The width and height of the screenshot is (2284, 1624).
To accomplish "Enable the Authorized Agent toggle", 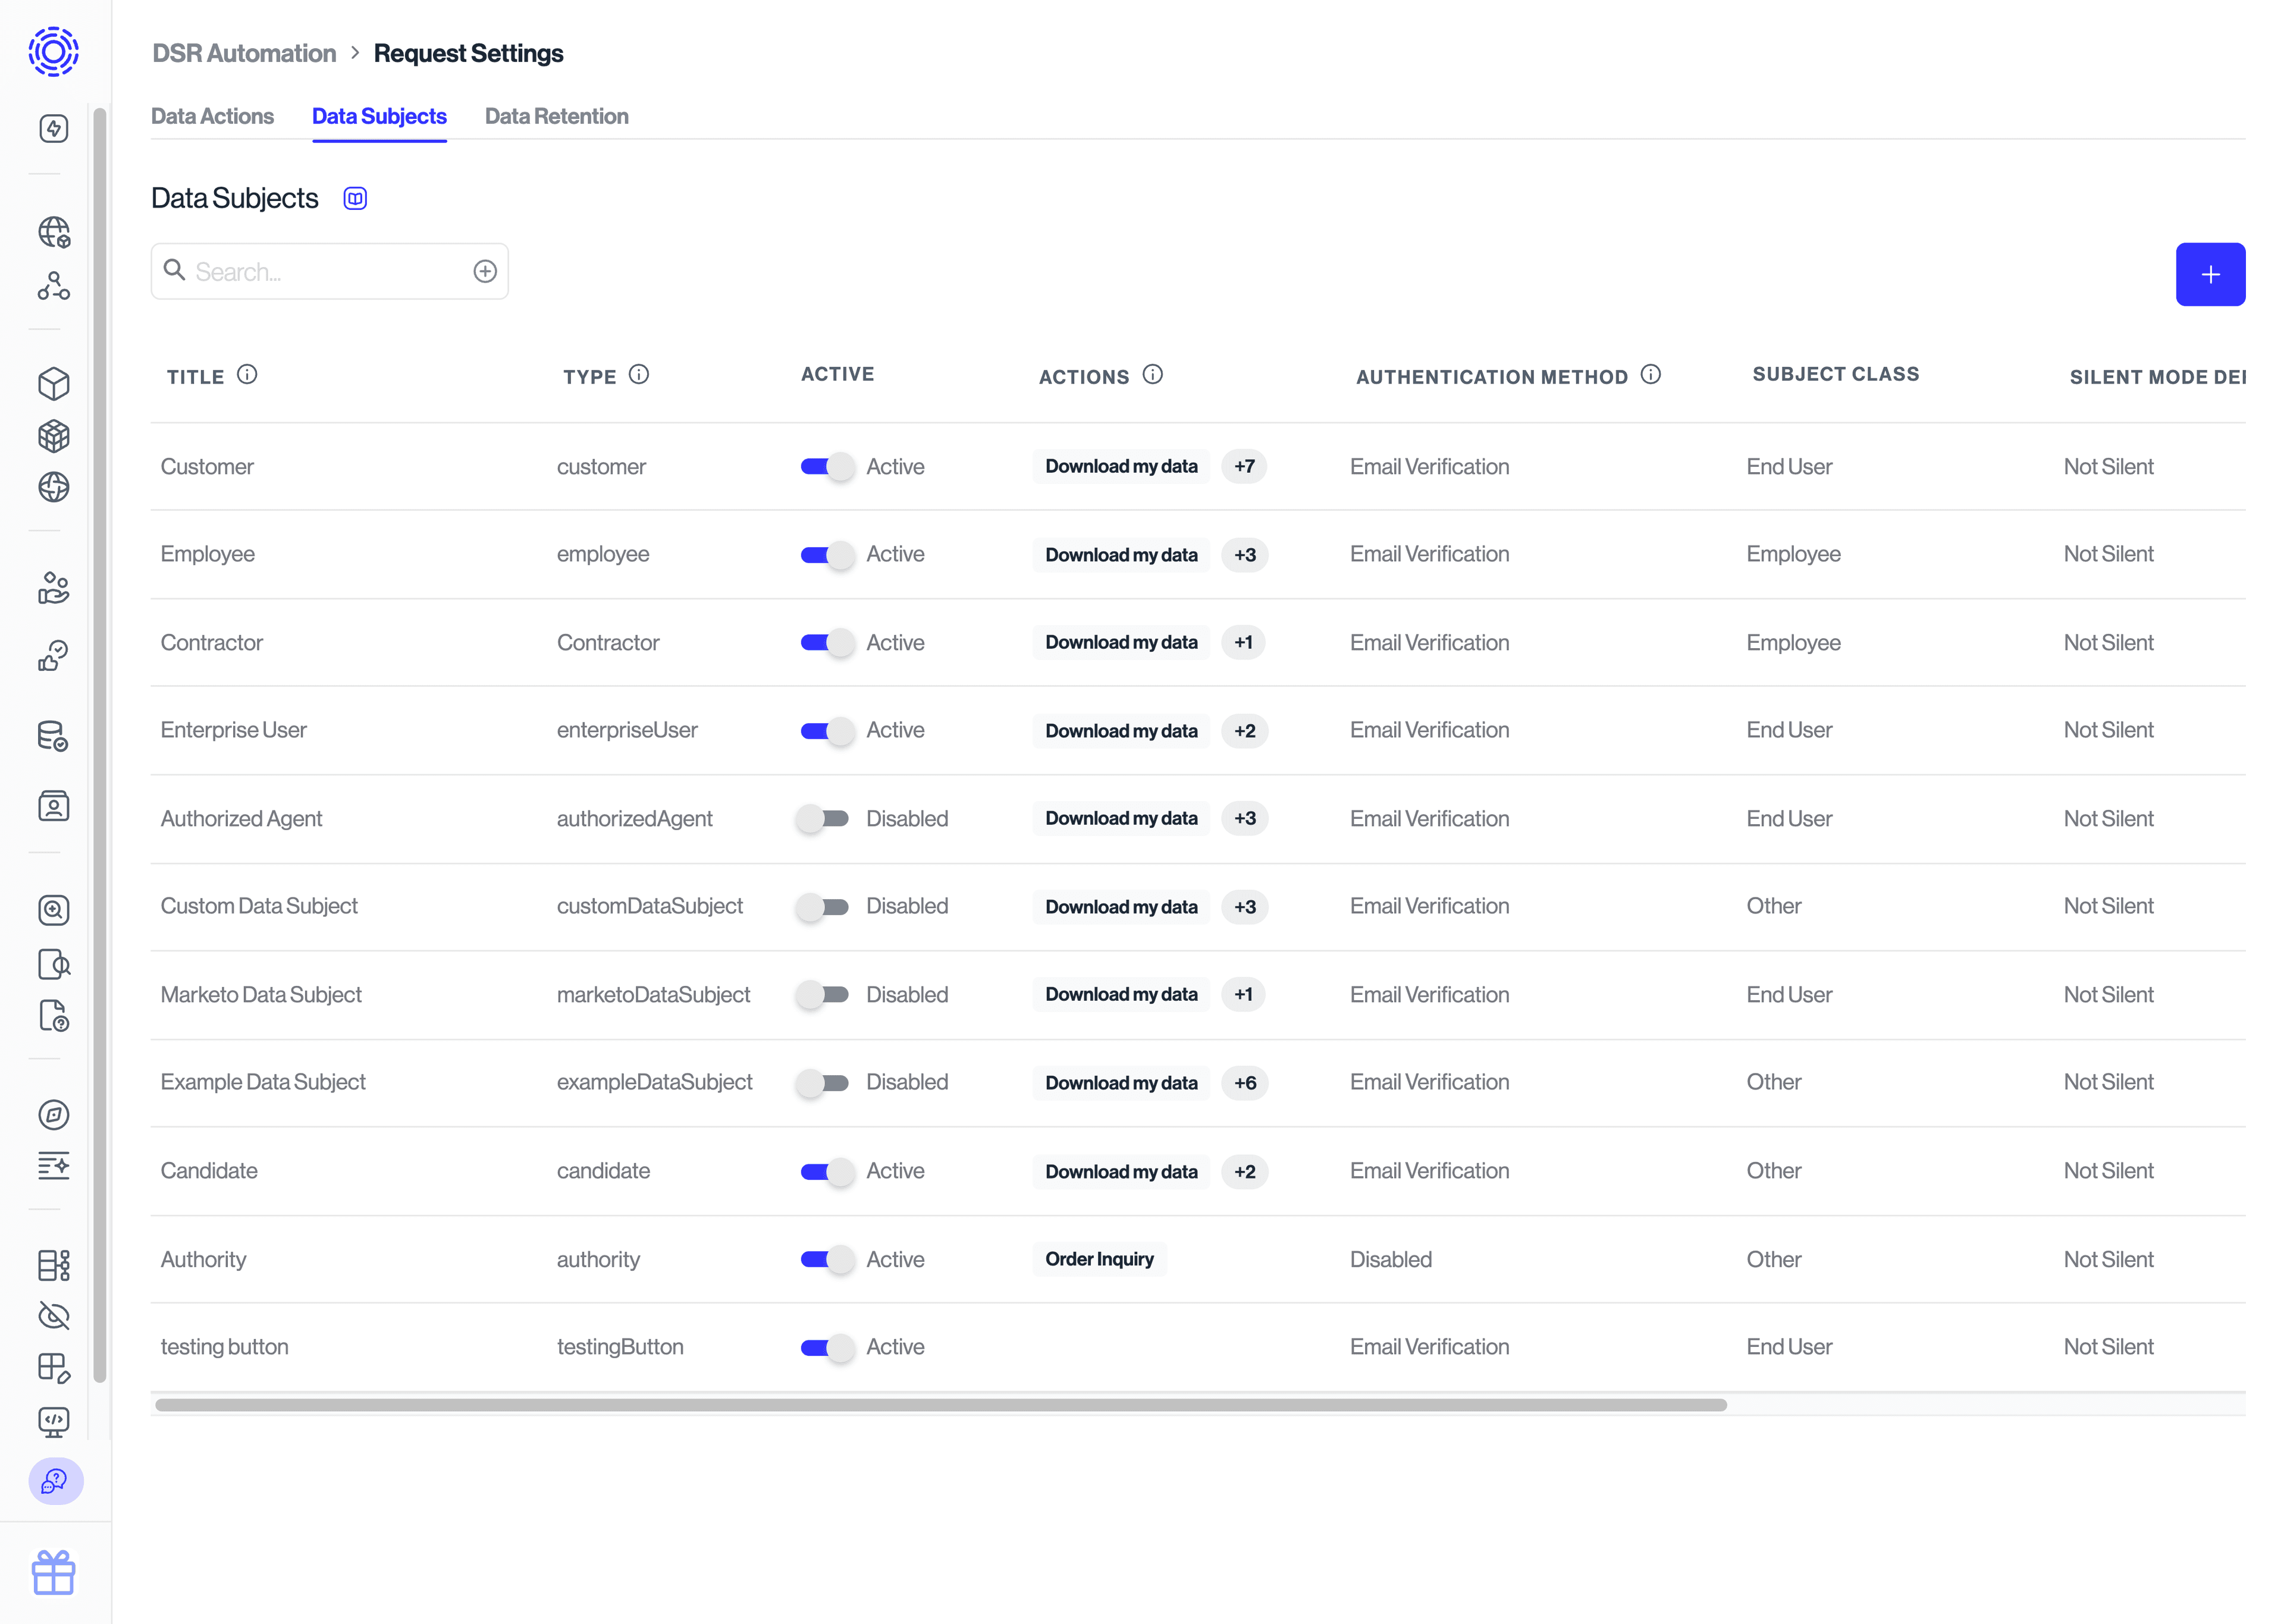I will coord(823,818).
